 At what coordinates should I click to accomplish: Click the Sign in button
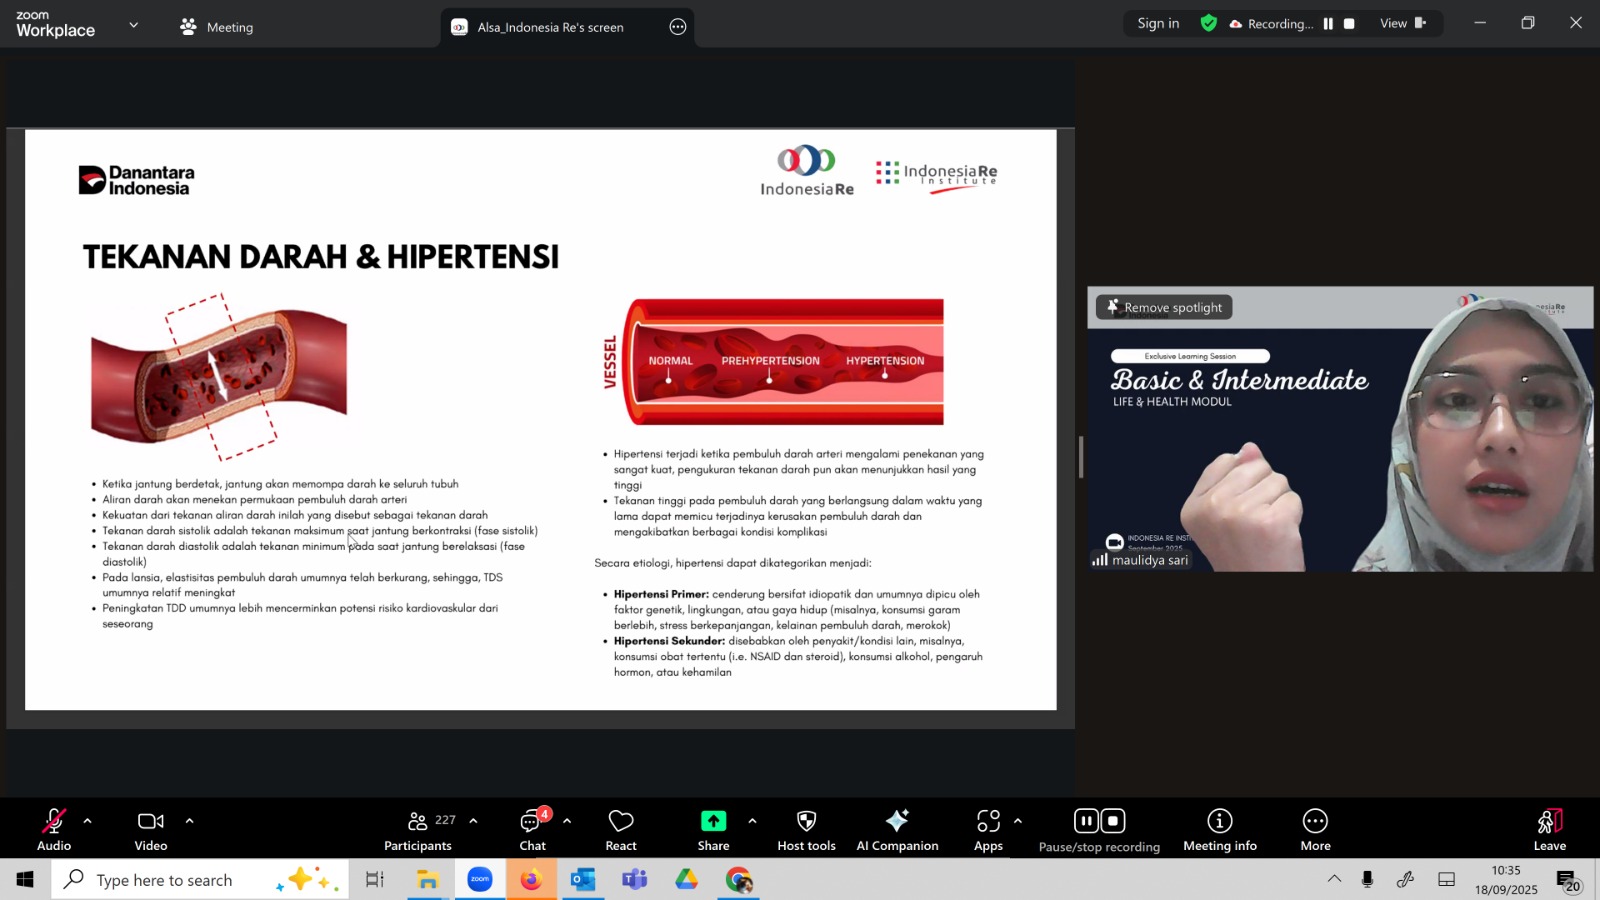pyautogui.click(x=1158, y=24)
